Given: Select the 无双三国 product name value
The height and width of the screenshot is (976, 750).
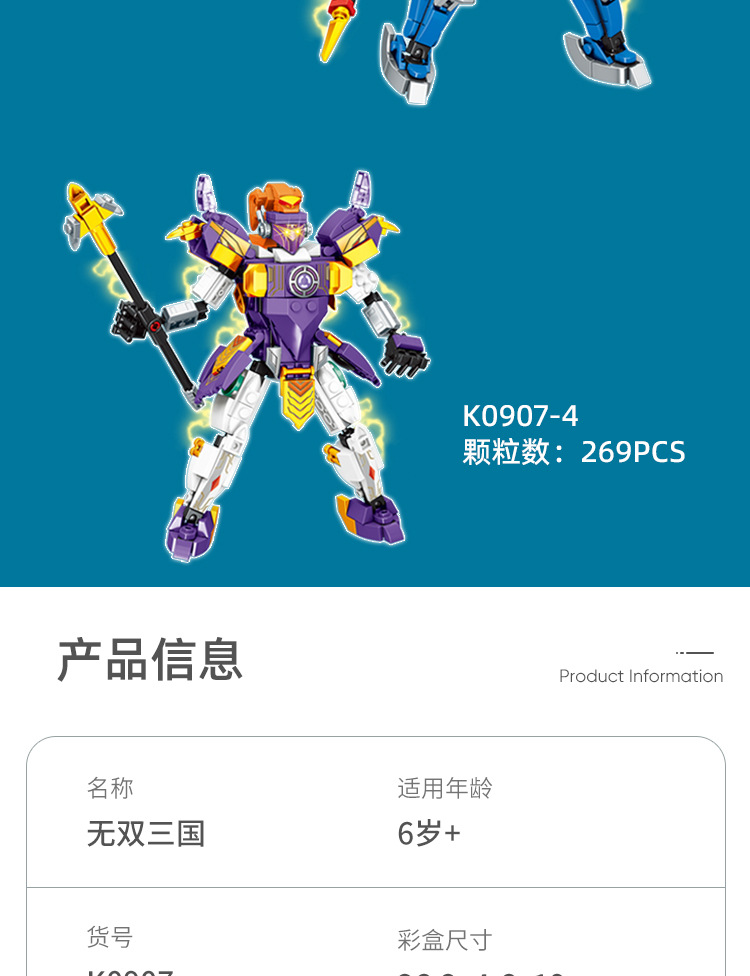Looking at the screenshot, I should pyautogui.click(x=146, y=833).
